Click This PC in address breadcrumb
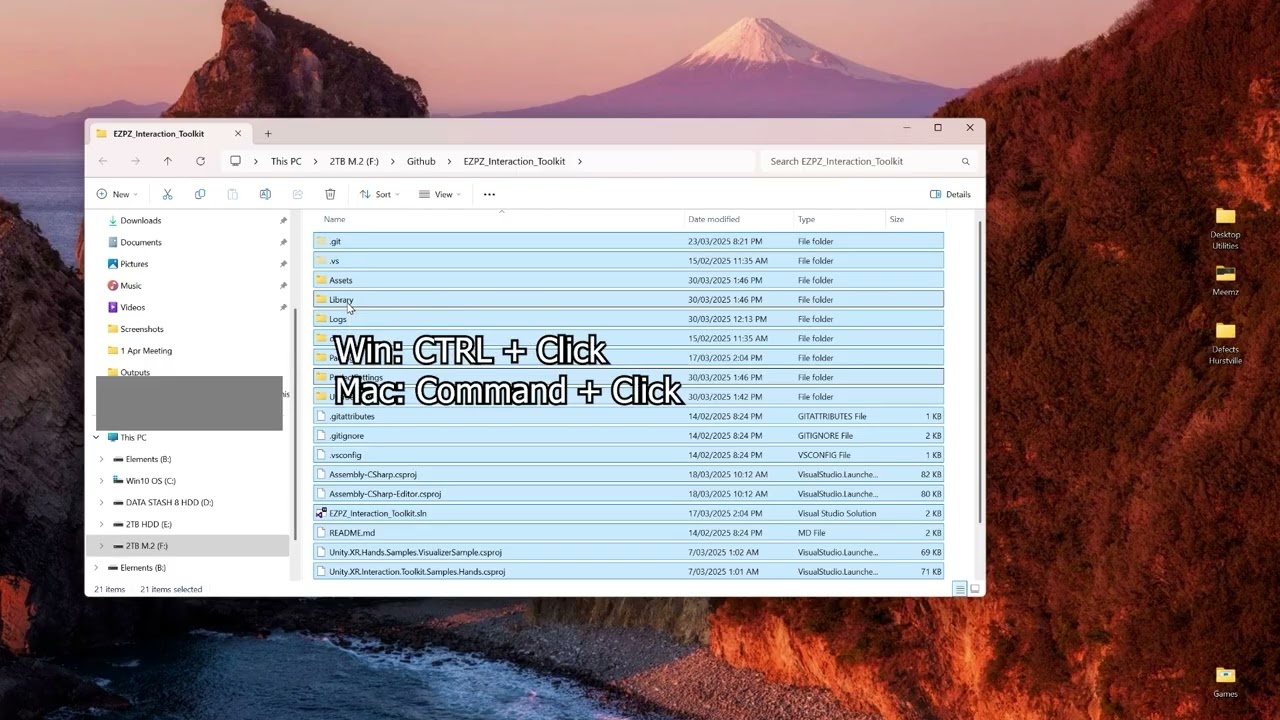The height and width of the screenshot is (720, 1280). click(286, 161)
